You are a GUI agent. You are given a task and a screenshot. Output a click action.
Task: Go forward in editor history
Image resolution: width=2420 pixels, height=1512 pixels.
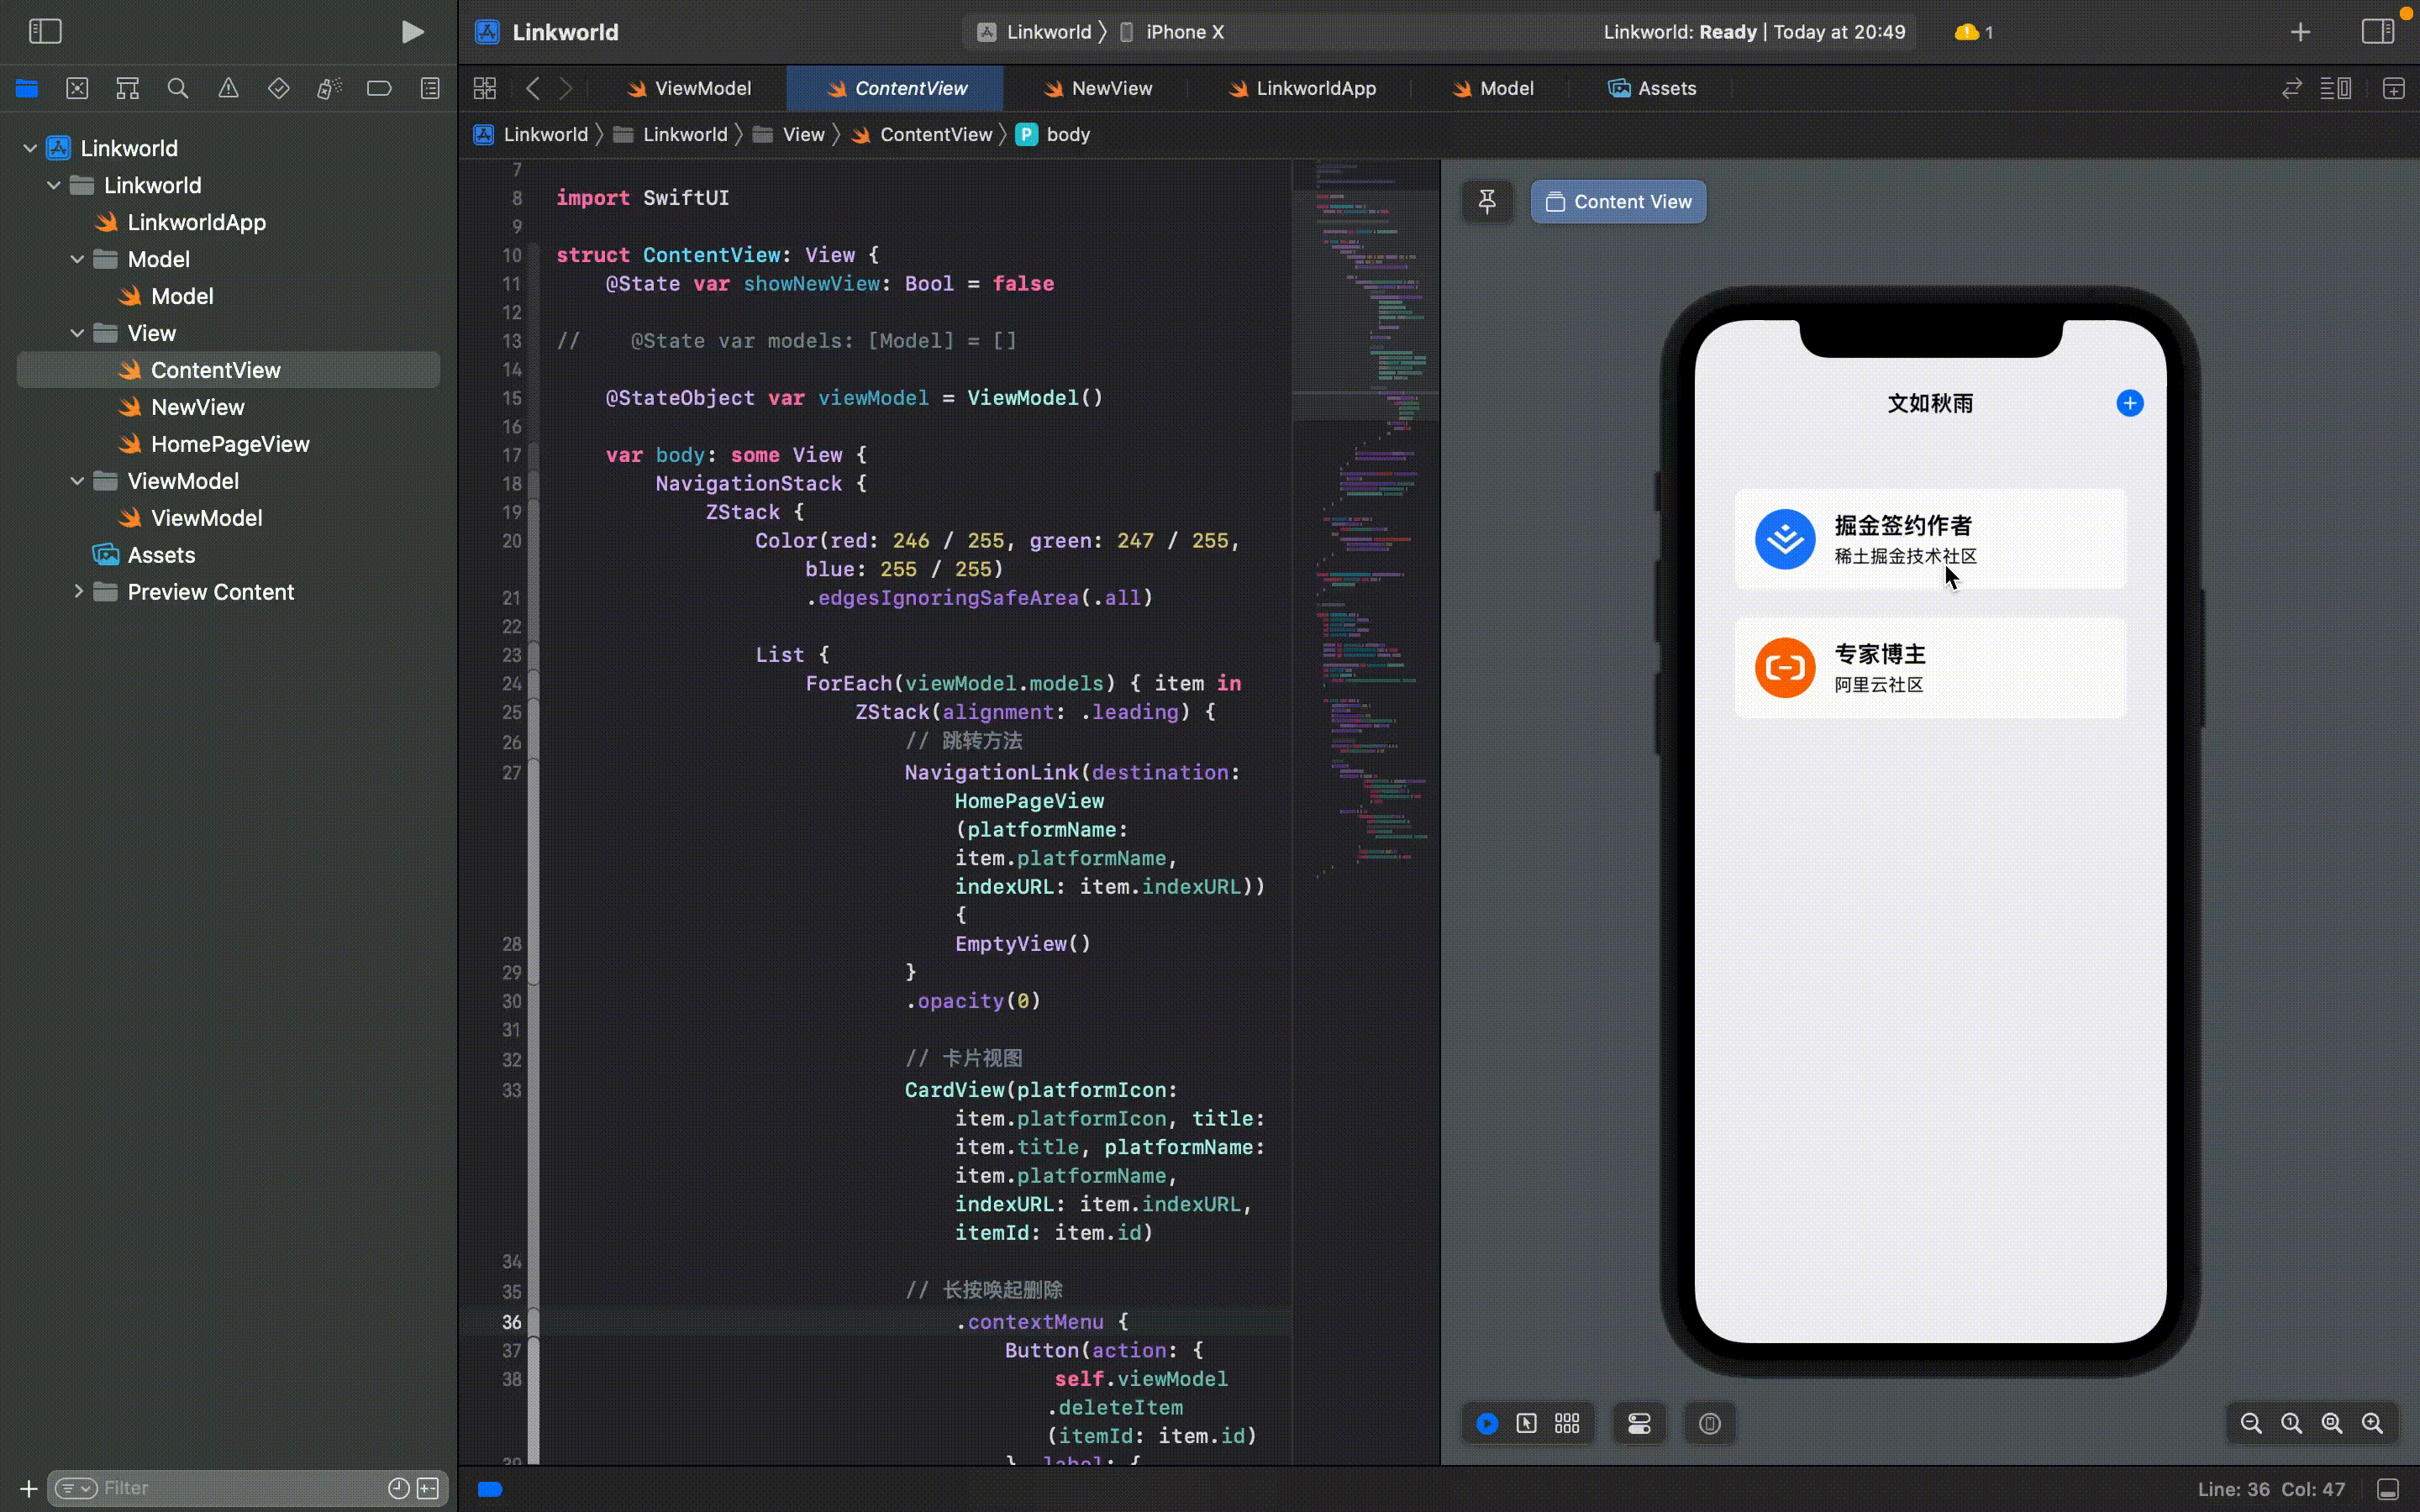(x=566, y=89)
